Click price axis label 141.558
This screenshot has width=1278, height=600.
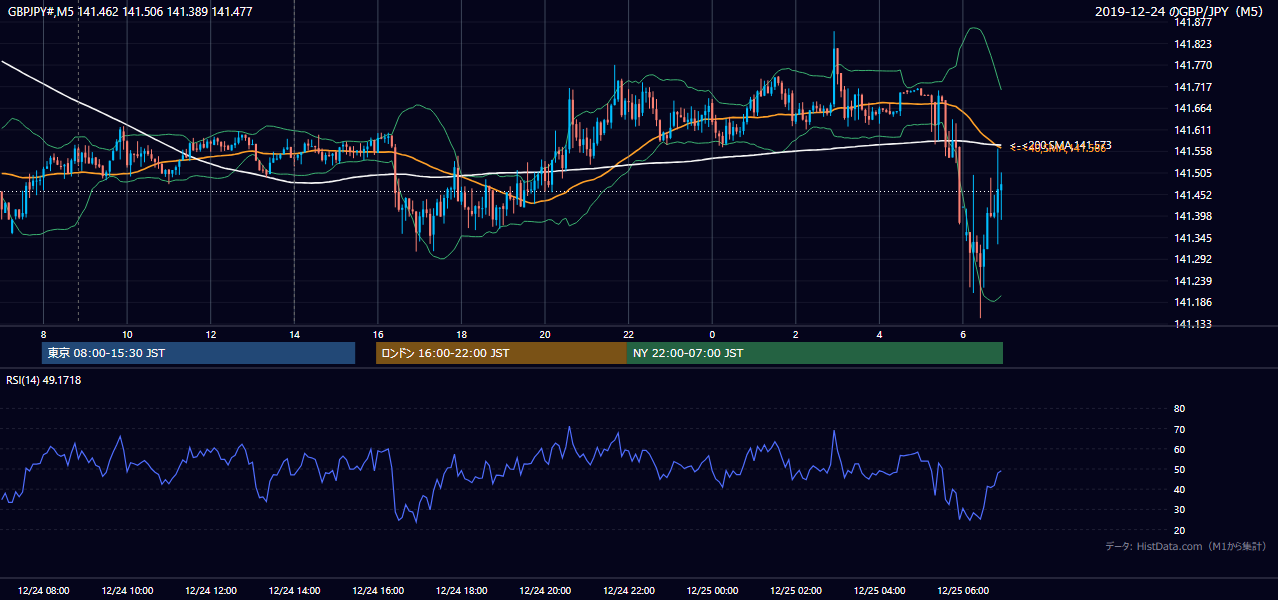[x=1193, y=151]
